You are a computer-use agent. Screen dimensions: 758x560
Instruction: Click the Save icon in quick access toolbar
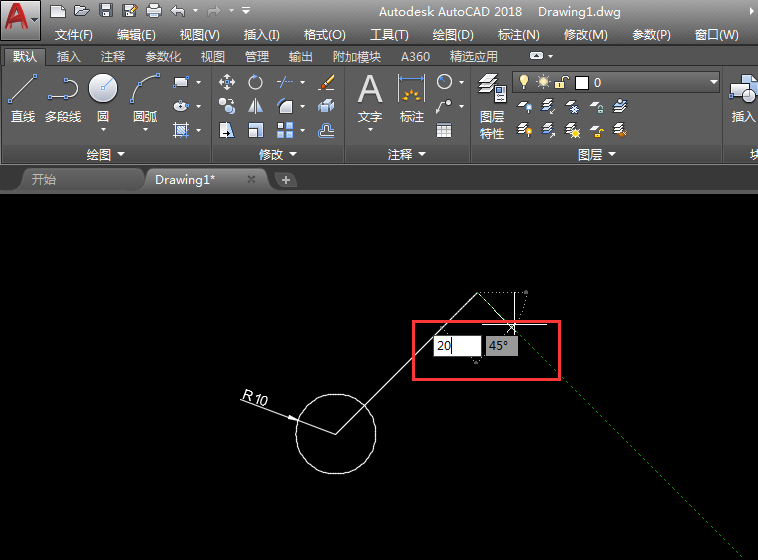(106, 10)
